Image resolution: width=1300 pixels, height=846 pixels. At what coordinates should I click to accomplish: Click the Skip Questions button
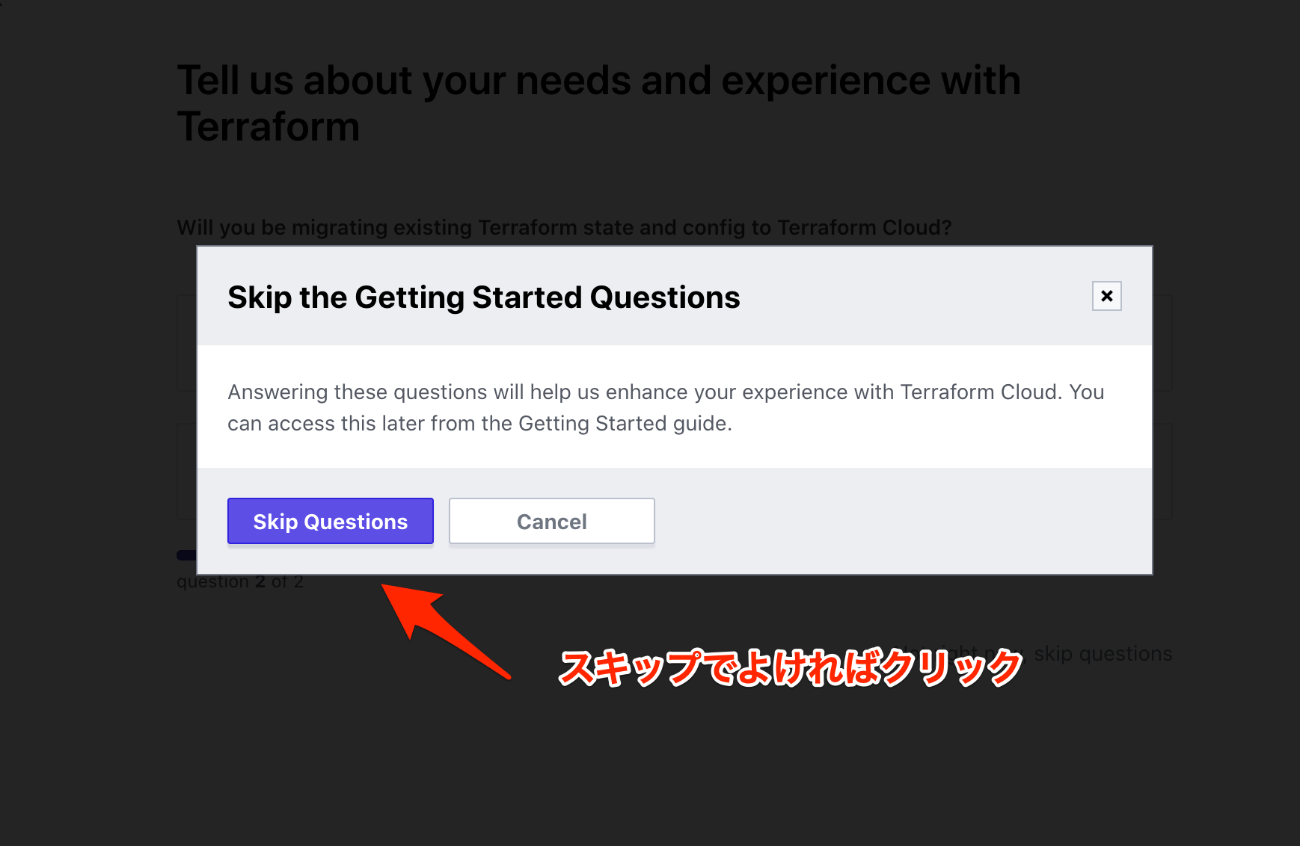(x=330, y=521)
